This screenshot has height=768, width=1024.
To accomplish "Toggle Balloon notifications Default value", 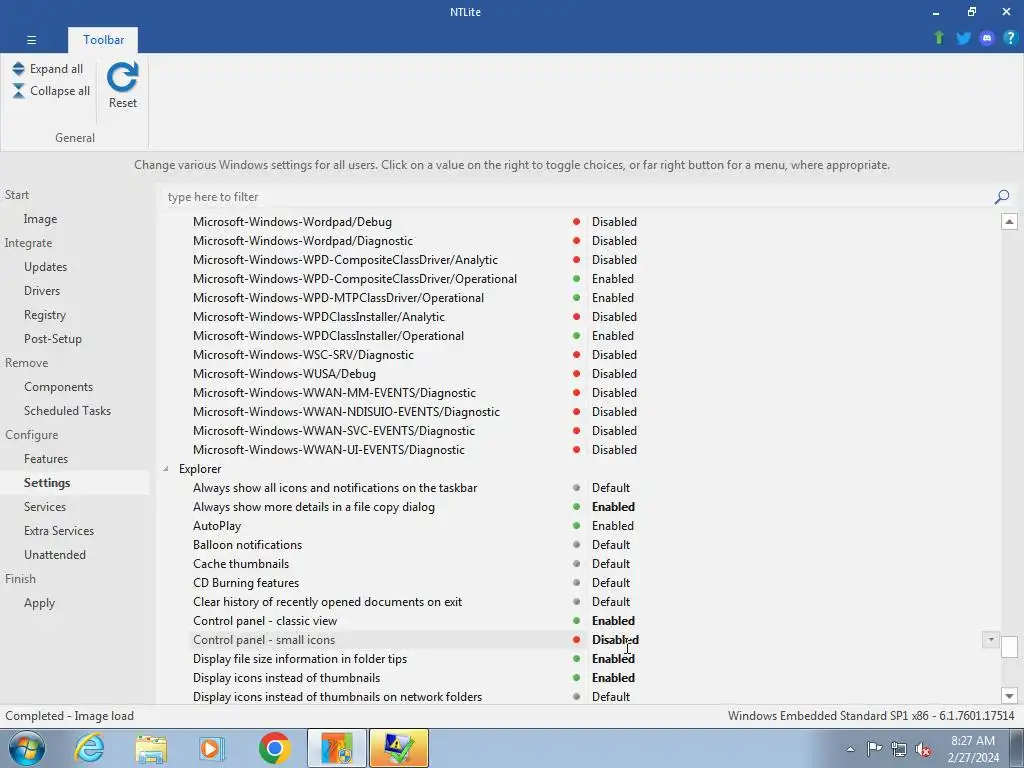I will (x=611, y=545).
